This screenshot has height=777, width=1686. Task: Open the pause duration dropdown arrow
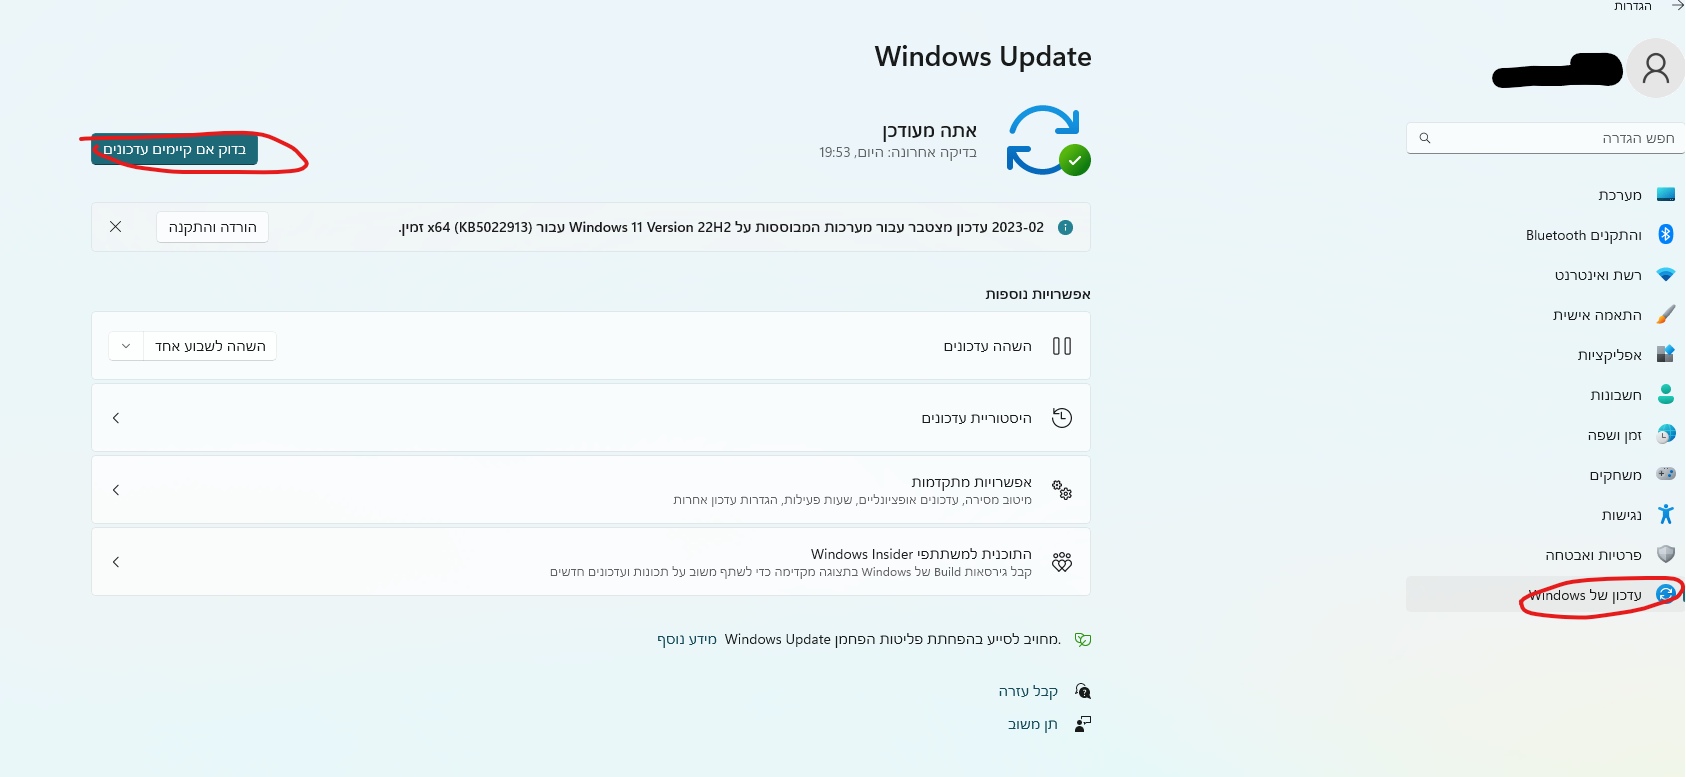[126, 346]
